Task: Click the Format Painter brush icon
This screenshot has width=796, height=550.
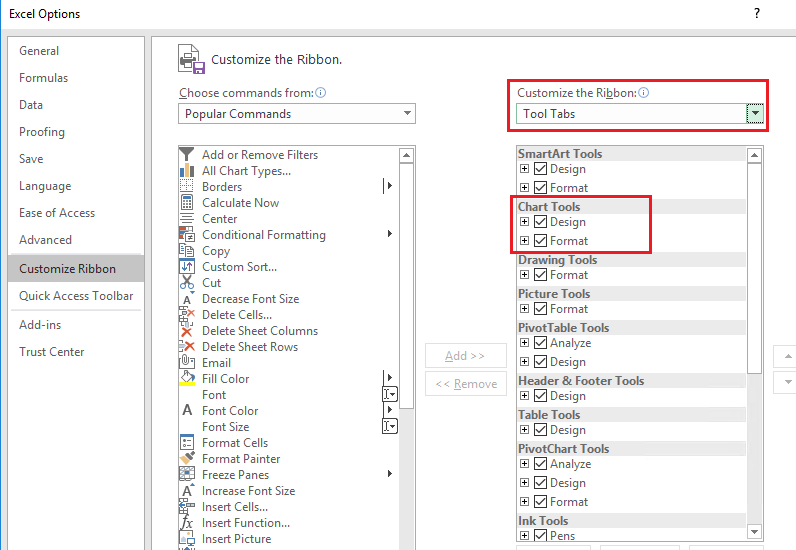Action: pos(187,459)
